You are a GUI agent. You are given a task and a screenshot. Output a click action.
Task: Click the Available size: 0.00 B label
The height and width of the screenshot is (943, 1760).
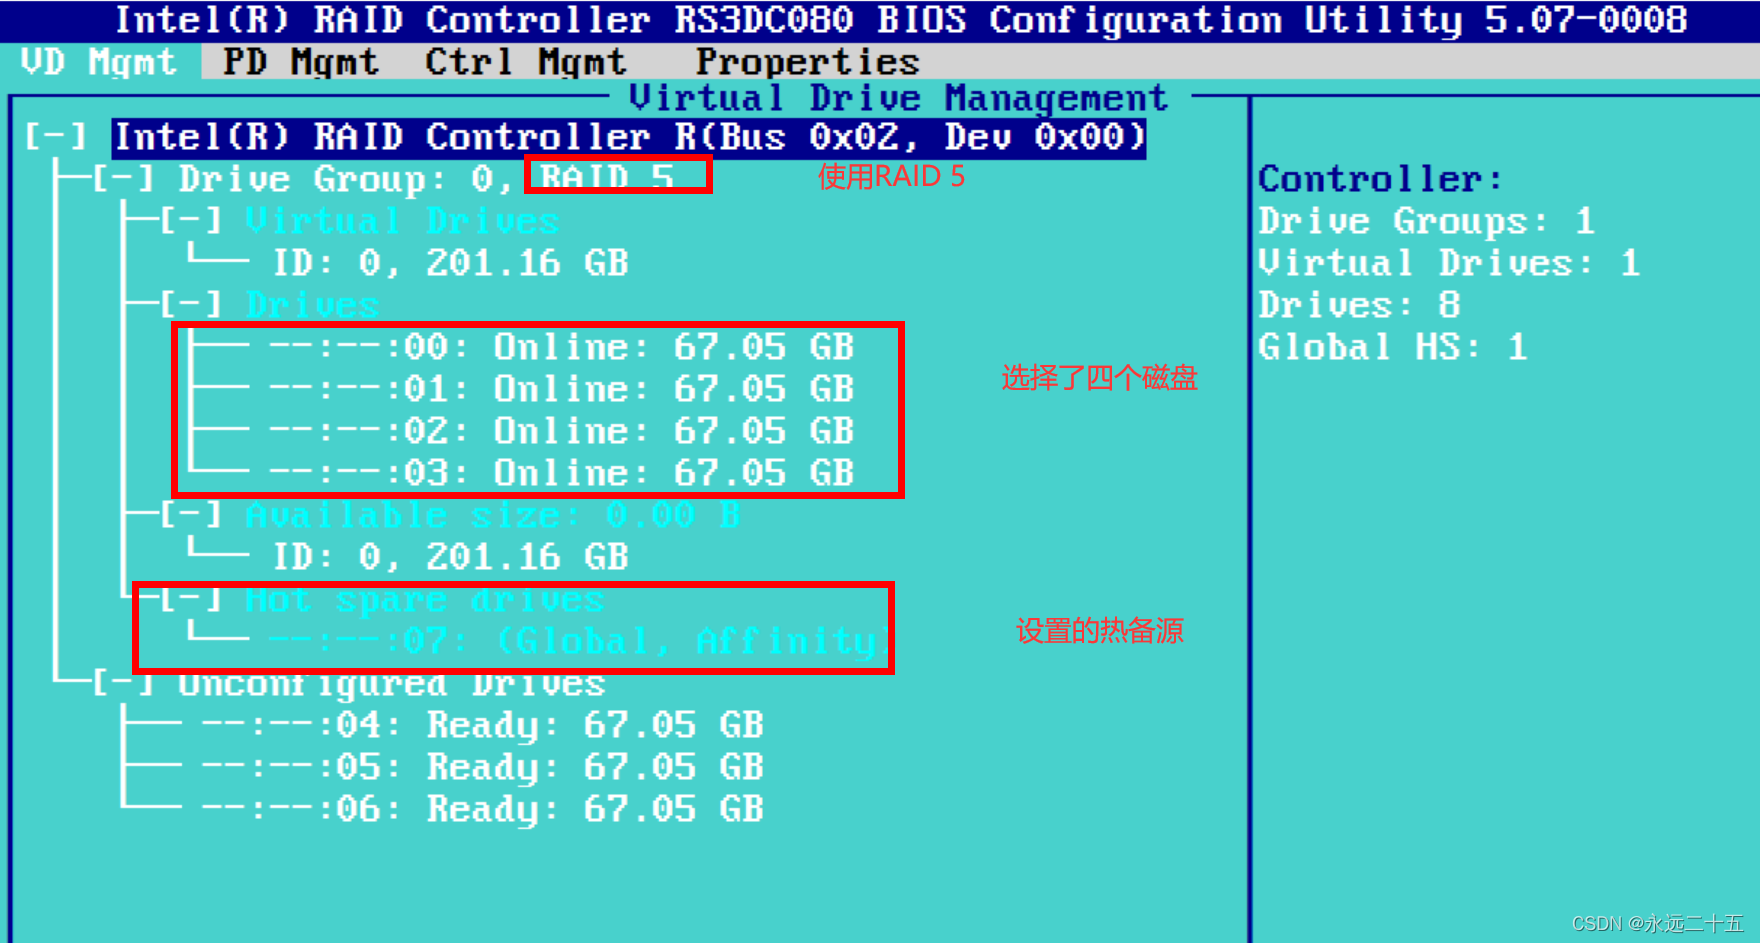(x=493, y=515)
